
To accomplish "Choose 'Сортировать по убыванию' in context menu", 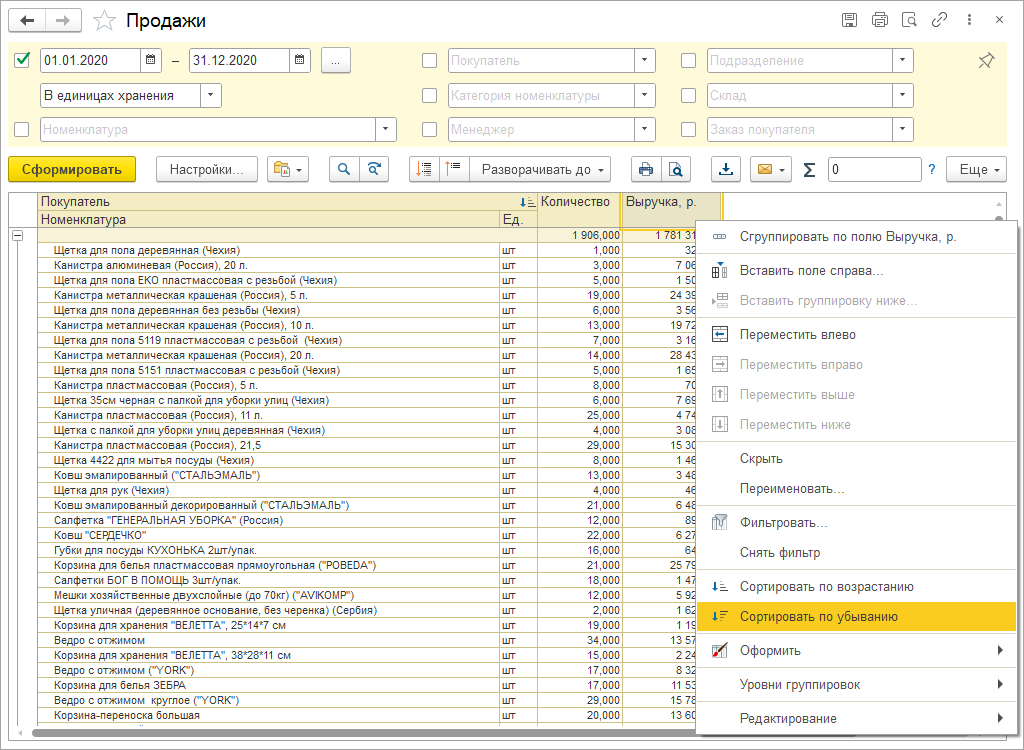I will (x=818, y=617).
